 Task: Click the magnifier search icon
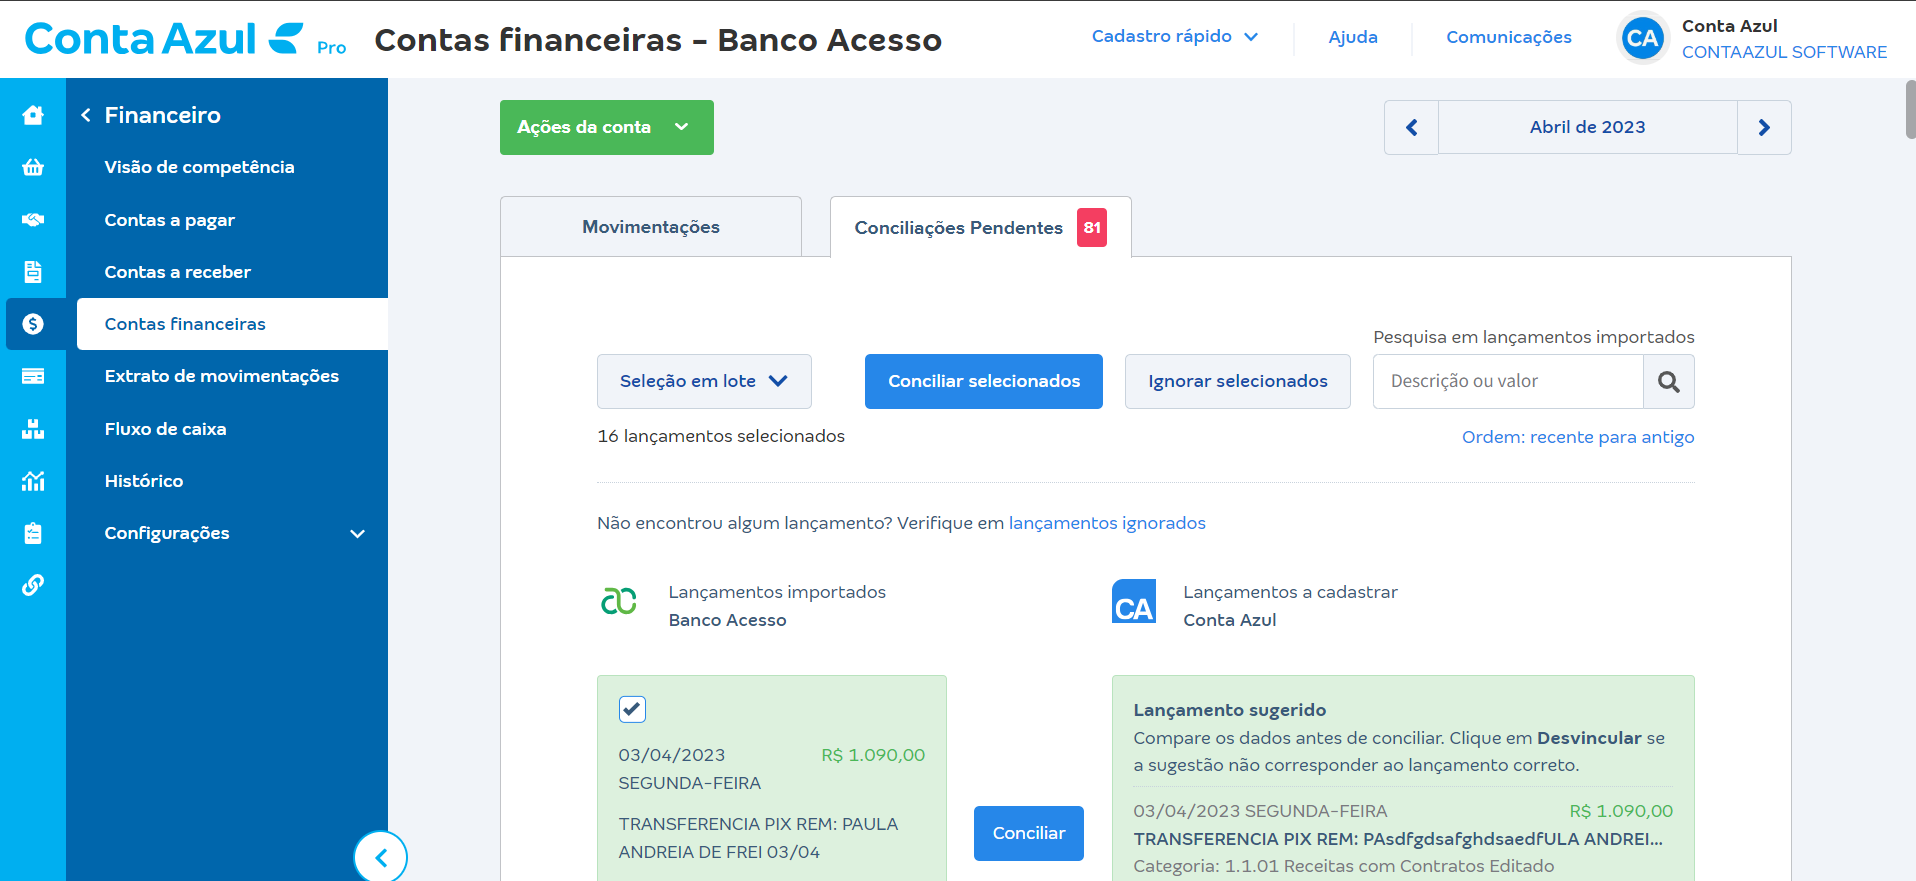tap(1668, 381)
